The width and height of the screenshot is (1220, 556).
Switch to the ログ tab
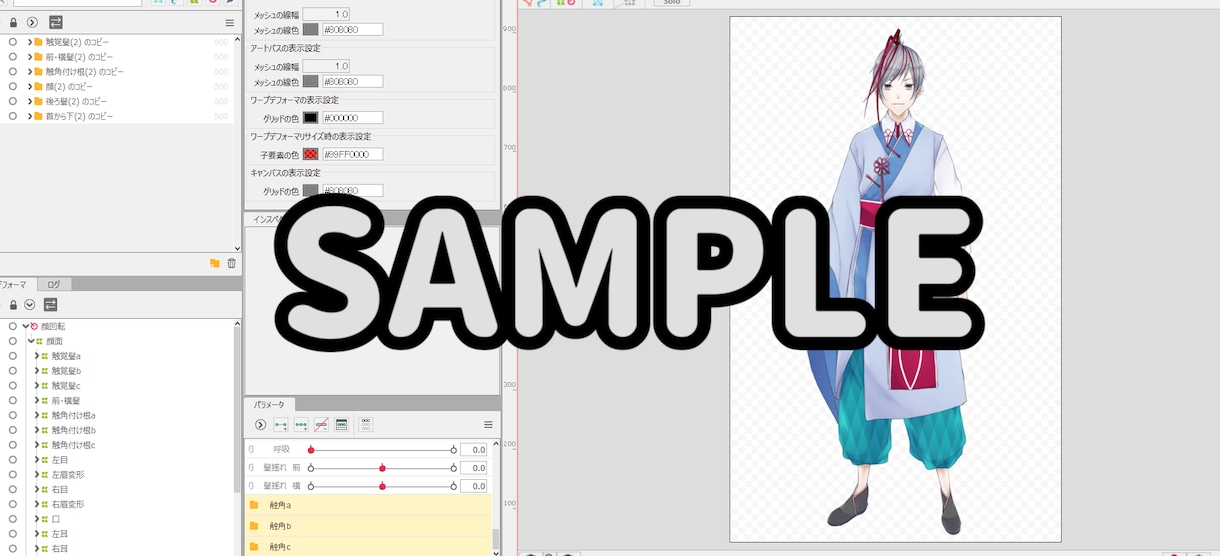[53, 285]
